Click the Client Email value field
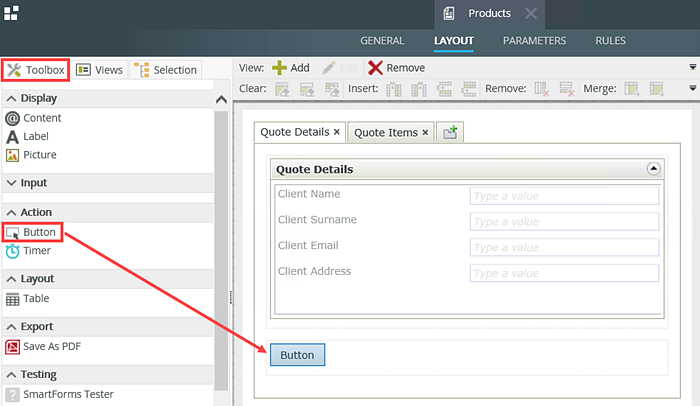This screenshot has width=700, height=406. (564, 247)
